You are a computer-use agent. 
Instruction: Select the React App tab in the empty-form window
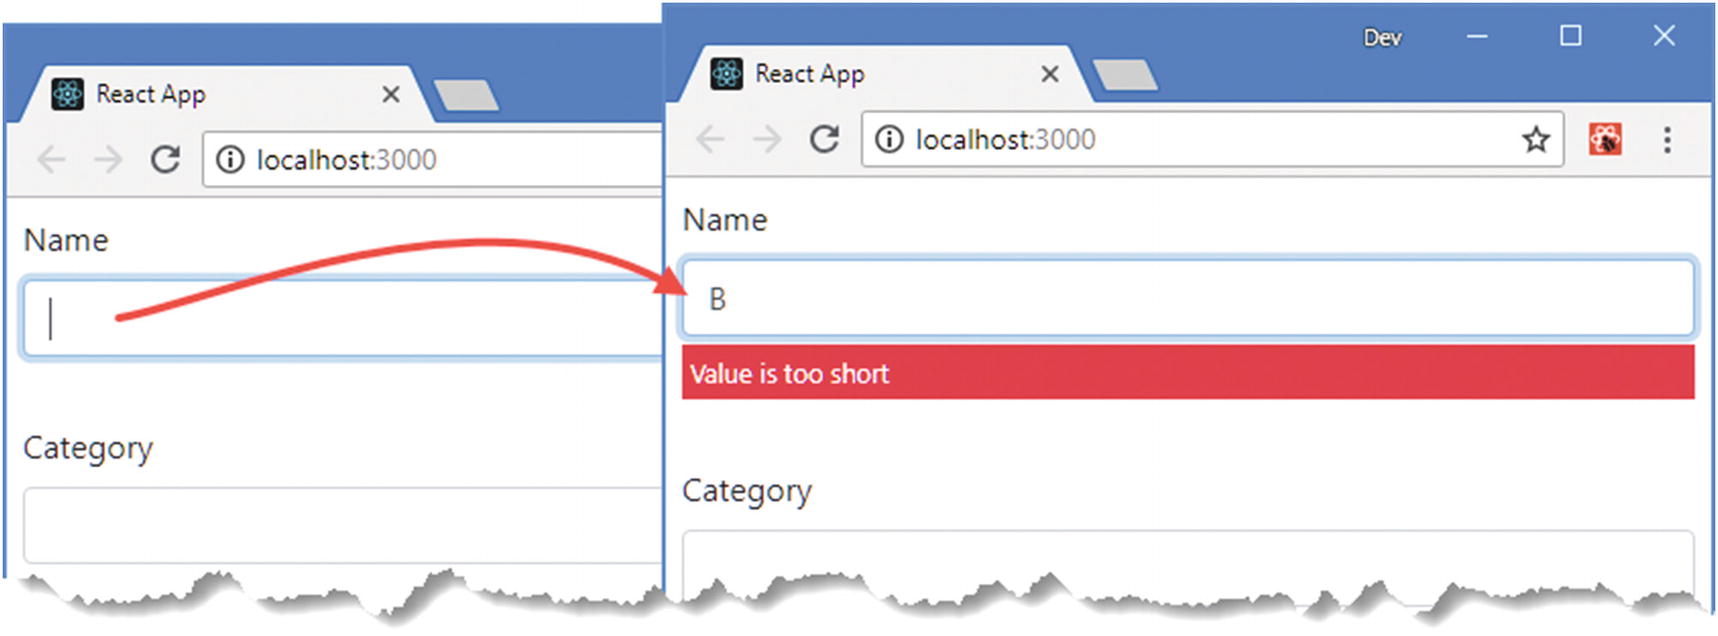click(x=200, y=94)
